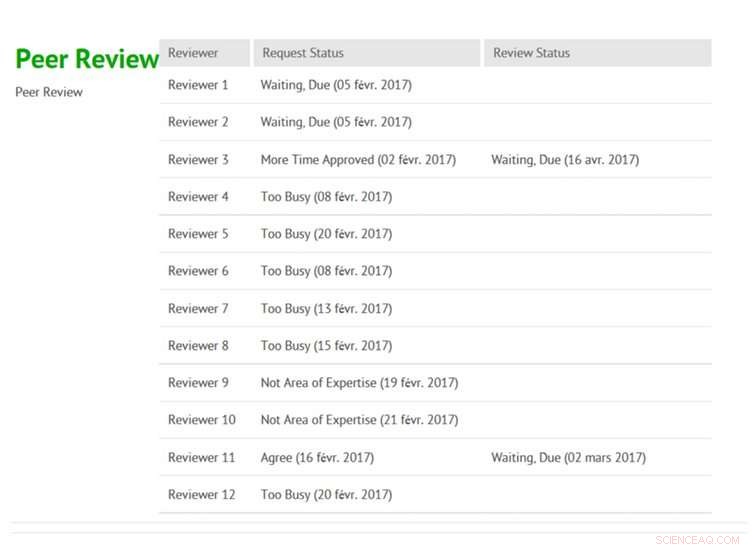The width and height of the screenshot is (754, 549).
Task: Select the Reviewer 8 row name
Action: (198, 346)
